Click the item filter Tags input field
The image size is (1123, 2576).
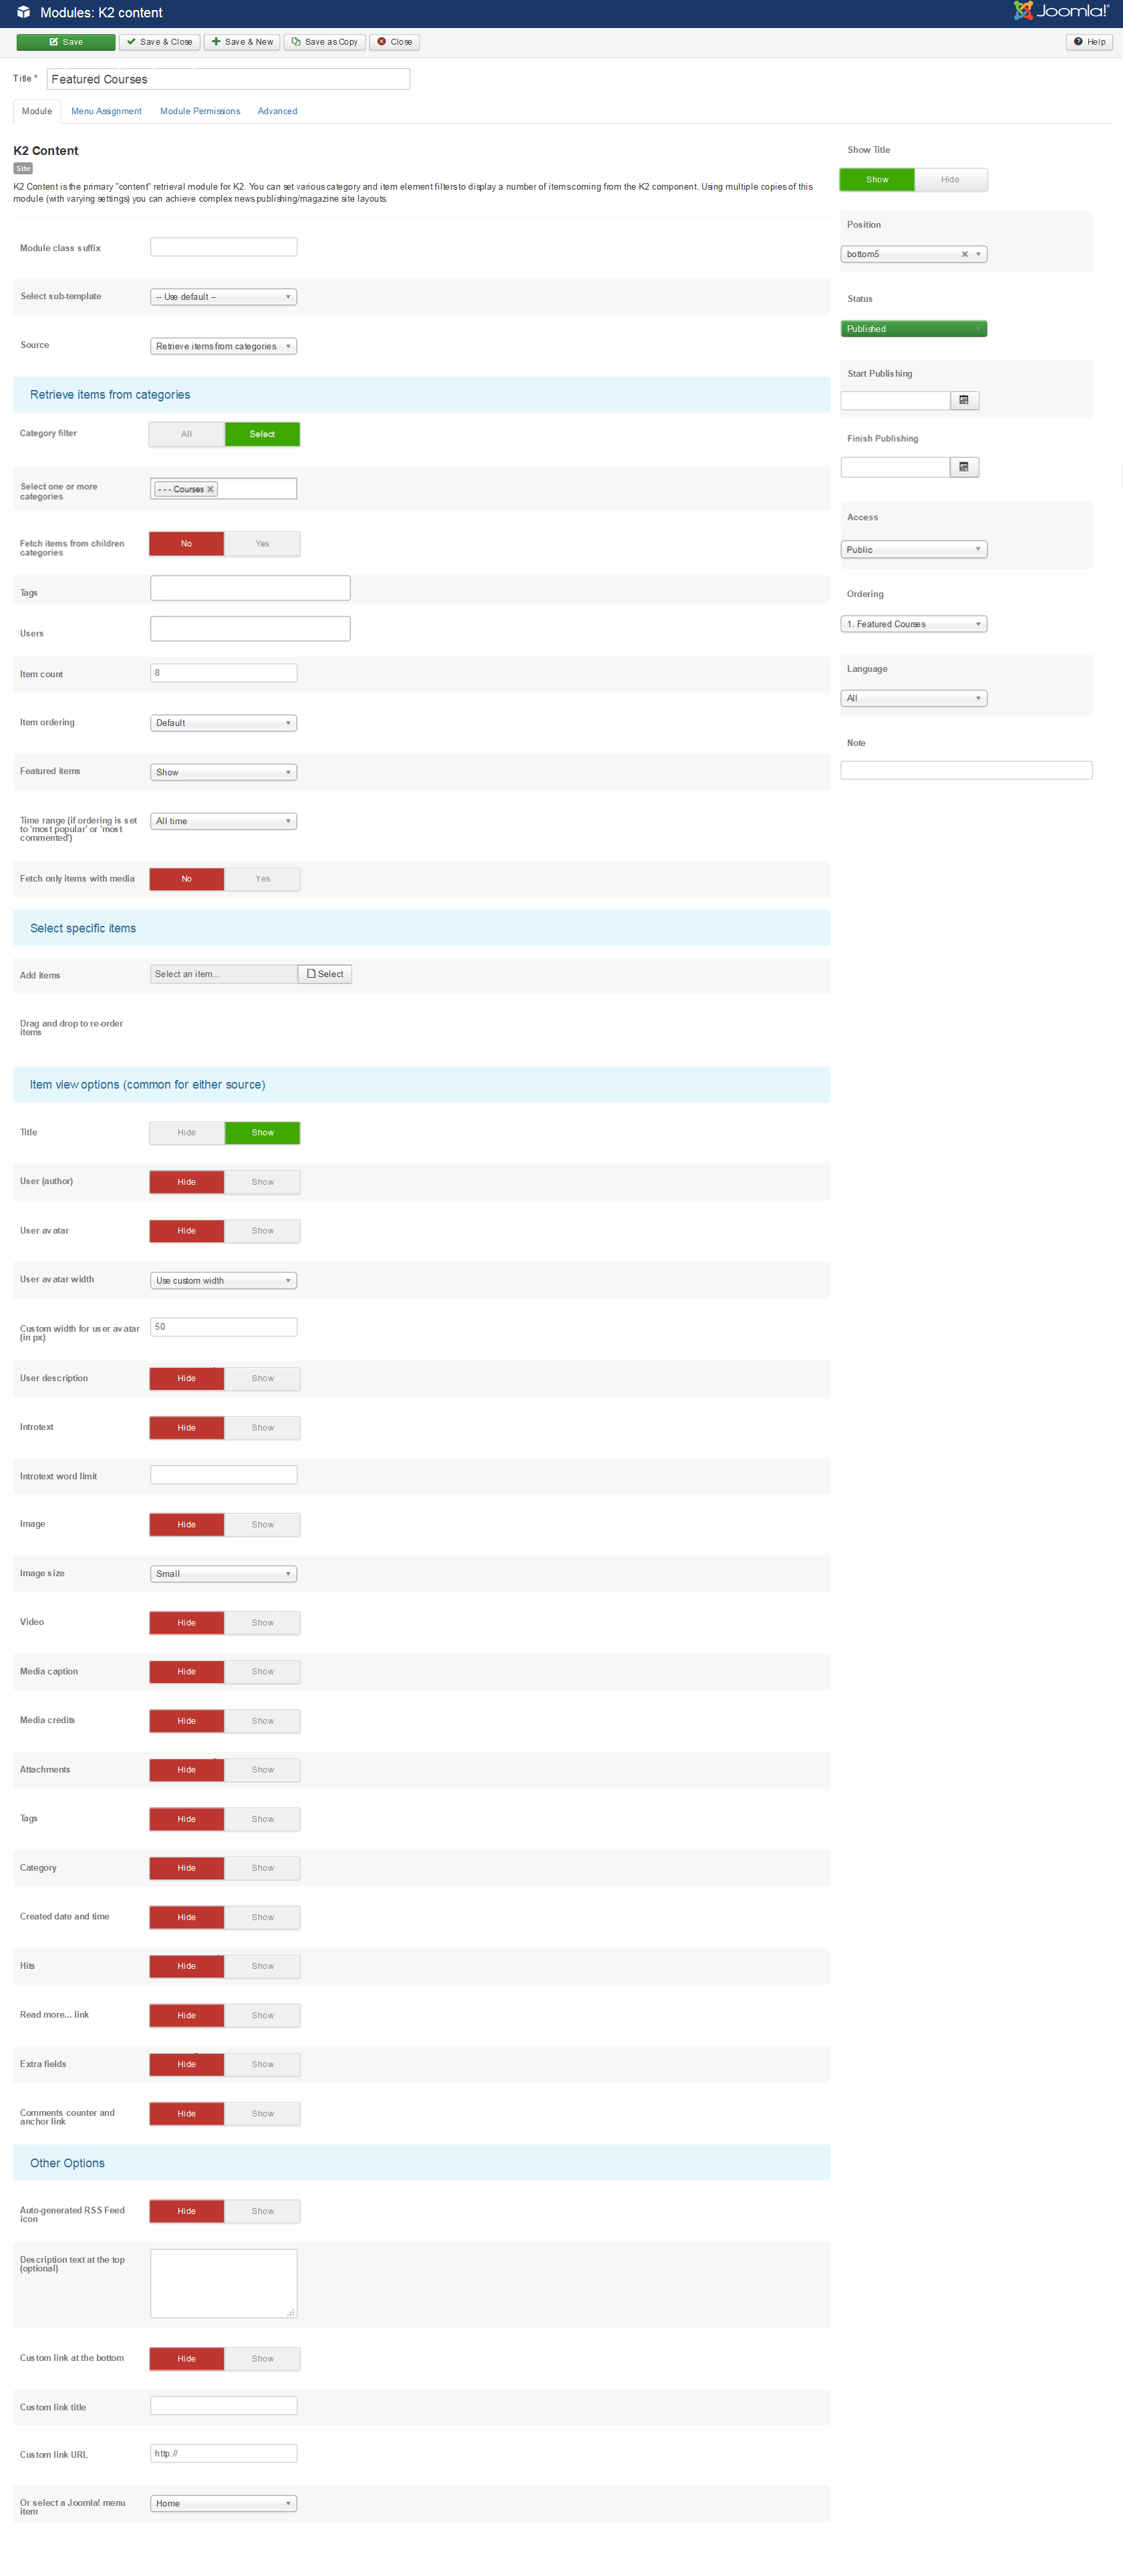point(250,588)
